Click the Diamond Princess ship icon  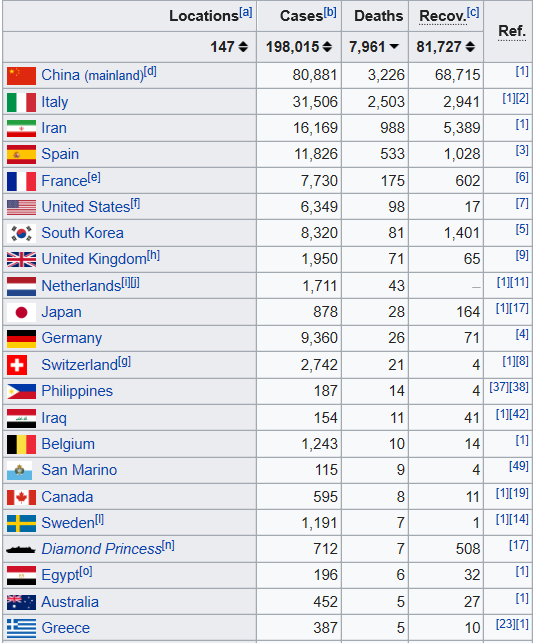21,550
